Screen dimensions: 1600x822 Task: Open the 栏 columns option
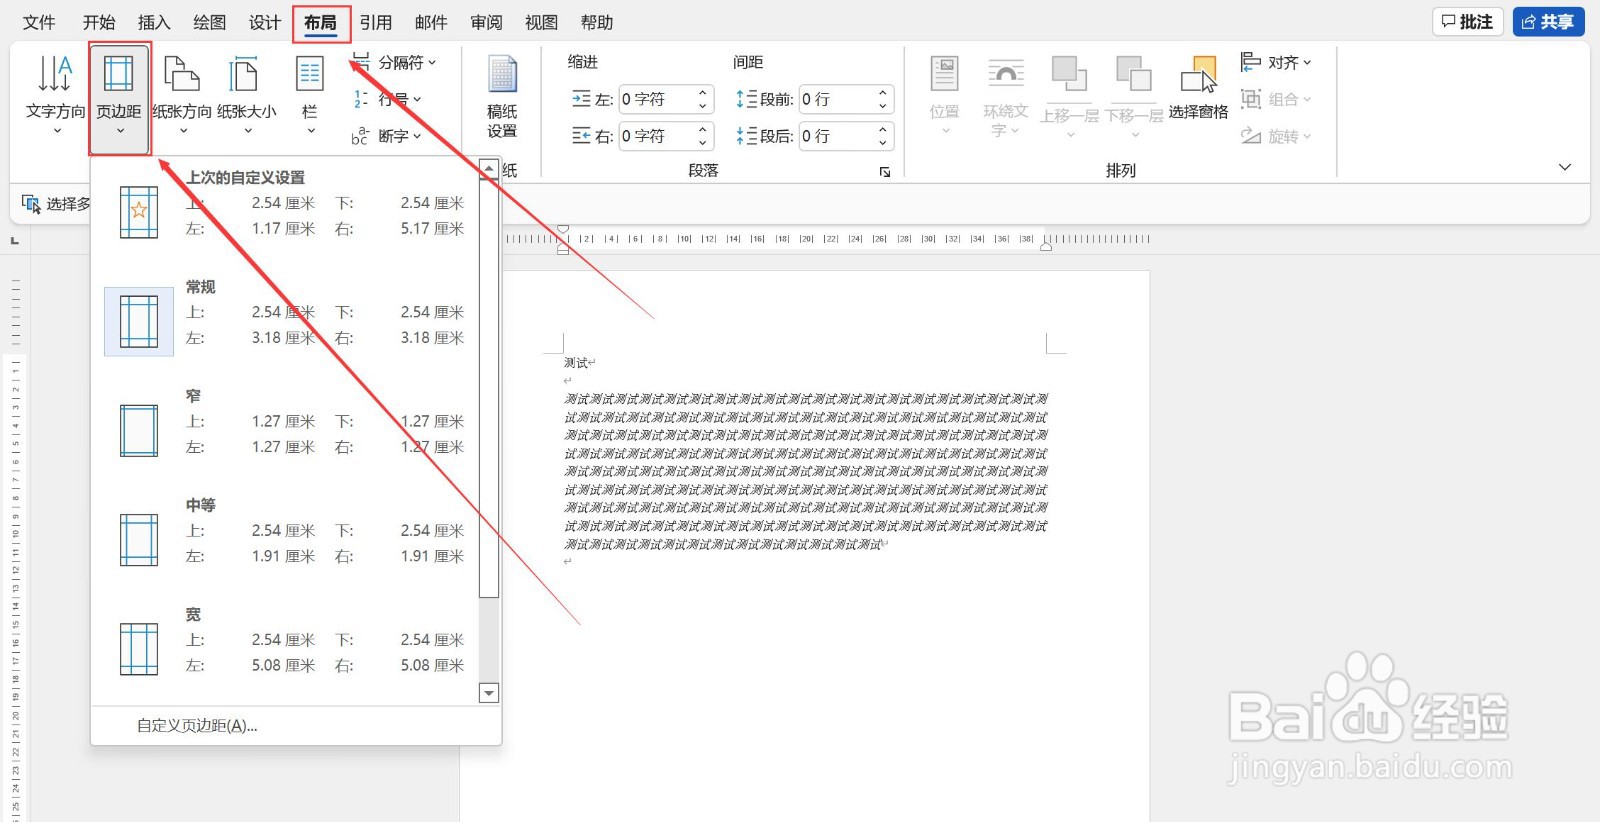click(310, 95)
